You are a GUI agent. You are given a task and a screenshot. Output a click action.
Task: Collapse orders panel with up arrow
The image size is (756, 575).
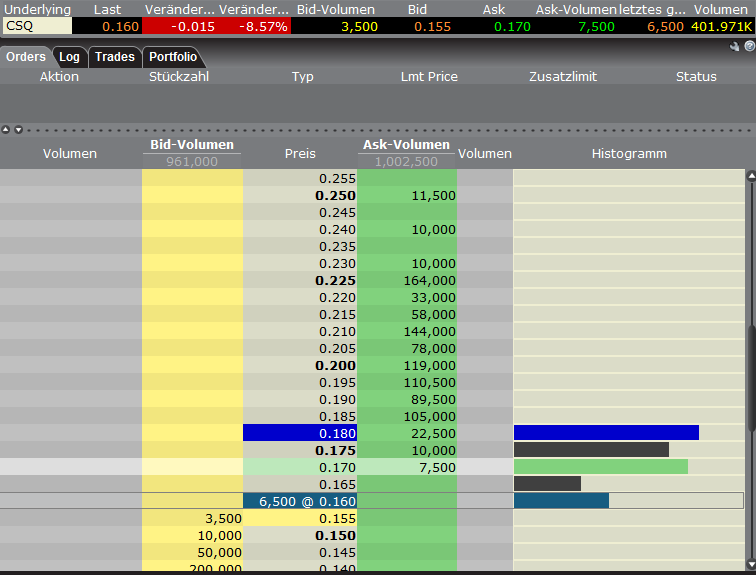click(x=6, y=129)
